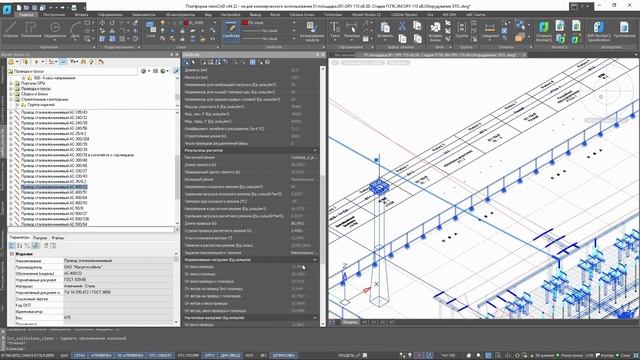Click the Группа group icon
The height and width of the screenshot is (360, 640).
pos(462,29)
